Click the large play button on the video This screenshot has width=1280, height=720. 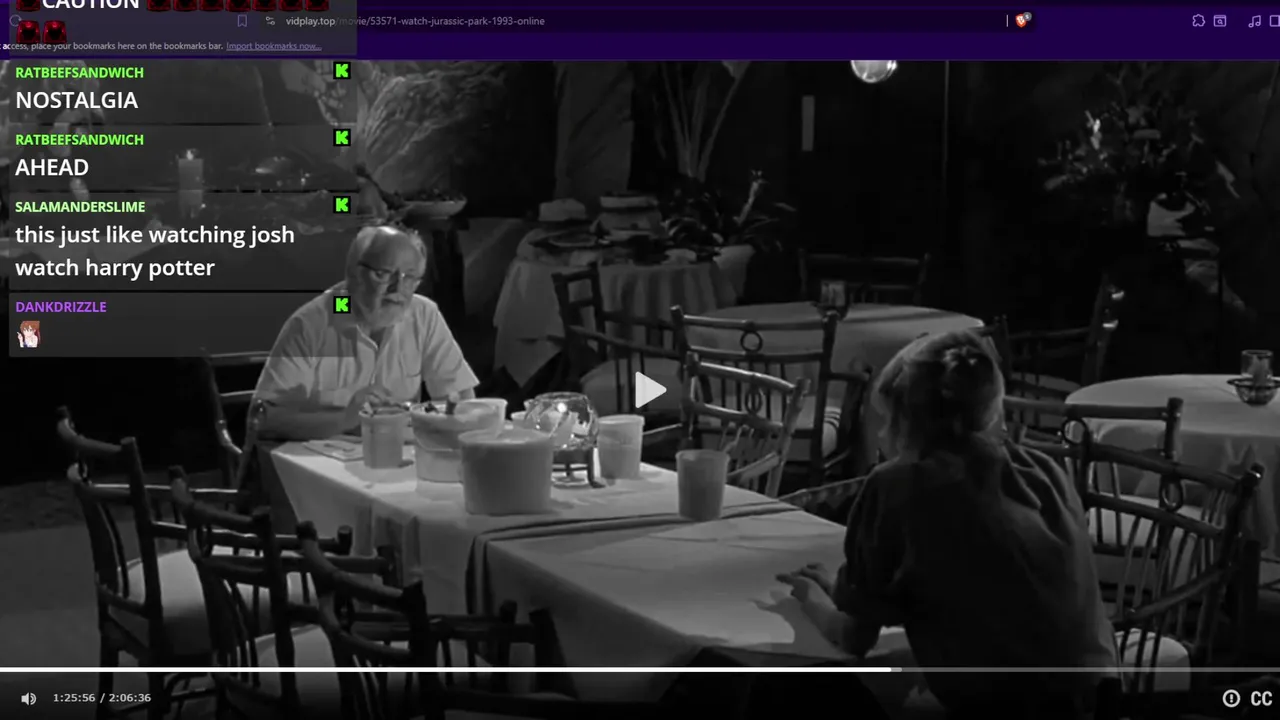pos(650,390)
